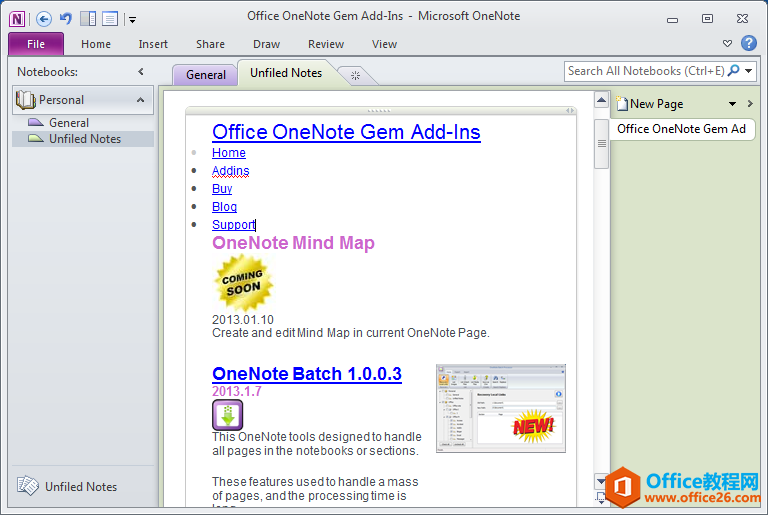Click the green download icon under OneNote Batch

pyautogui.click(x=227, y=414)
